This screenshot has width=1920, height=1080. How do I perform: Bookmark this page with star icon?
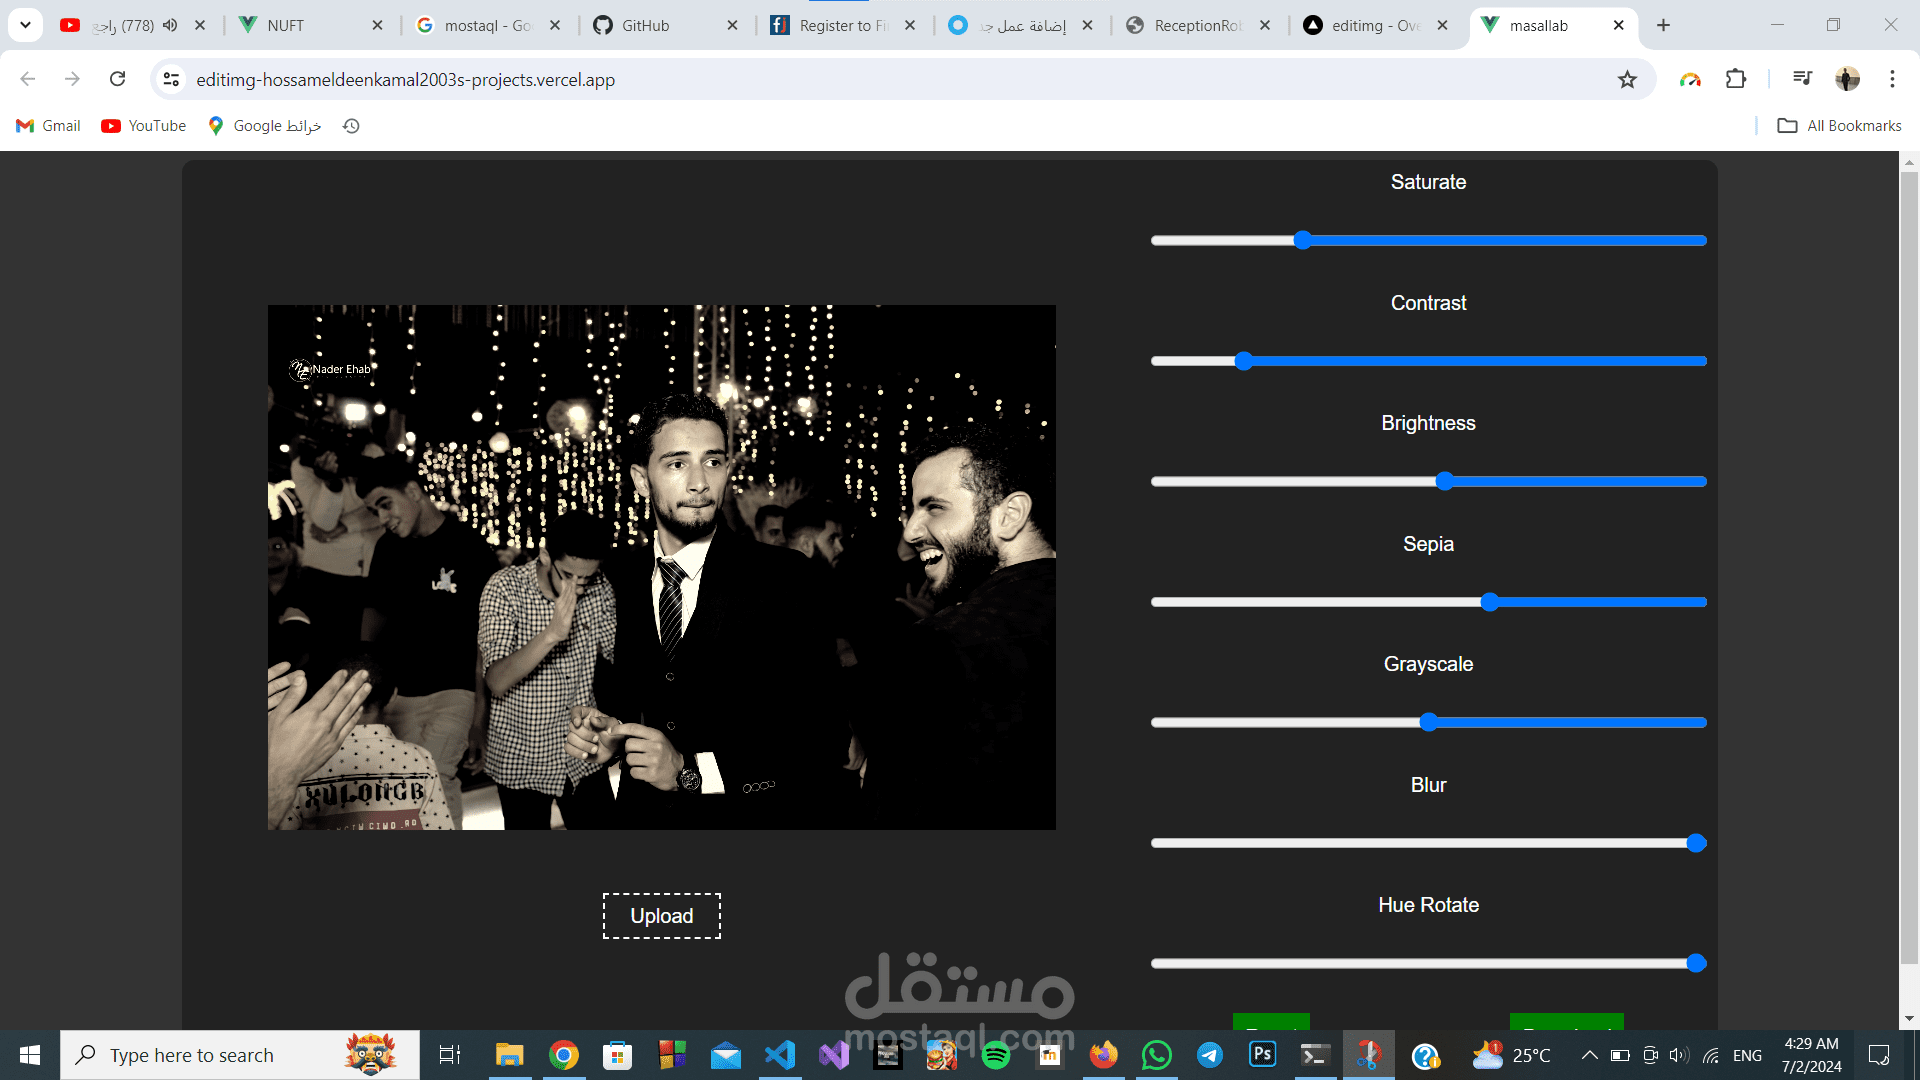(x=1627, y=80)
